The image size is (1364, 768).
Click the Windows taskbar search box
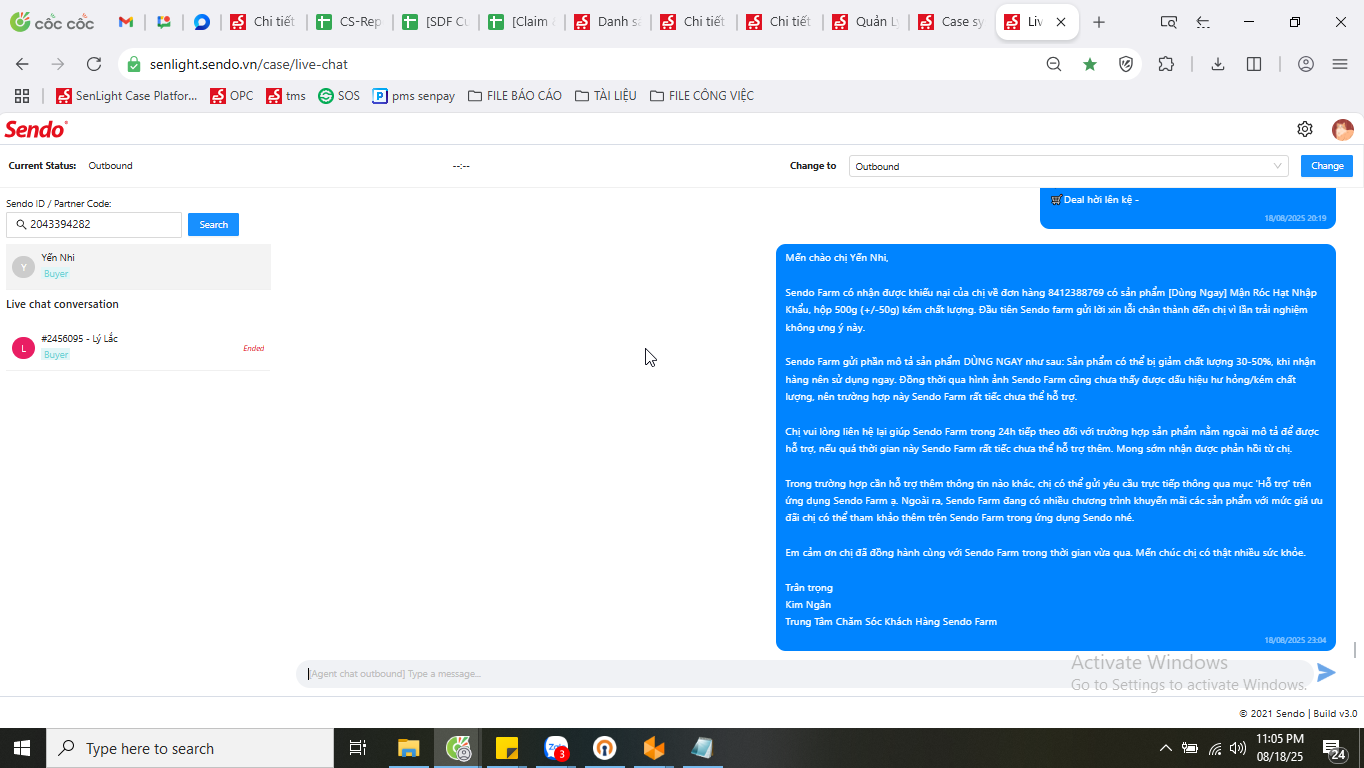(190, 748)
